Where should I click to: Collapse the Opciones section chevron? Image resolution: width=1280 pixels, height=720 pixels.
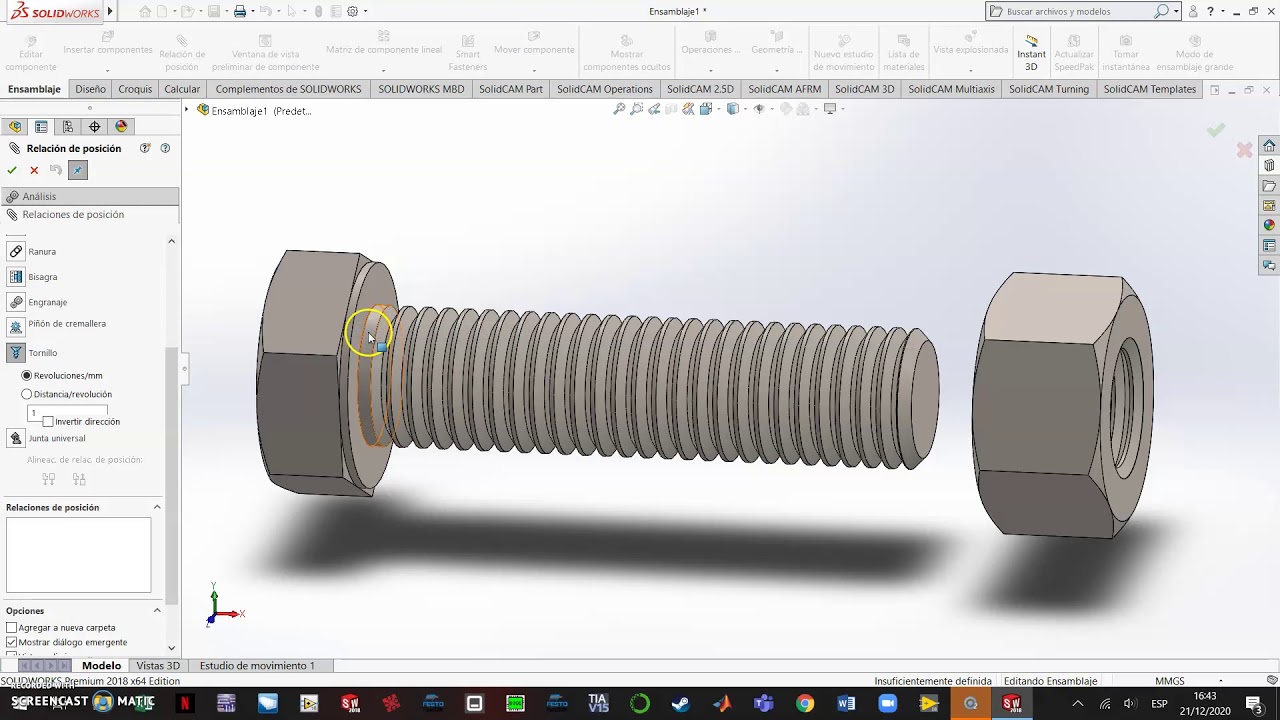point(157,610)
